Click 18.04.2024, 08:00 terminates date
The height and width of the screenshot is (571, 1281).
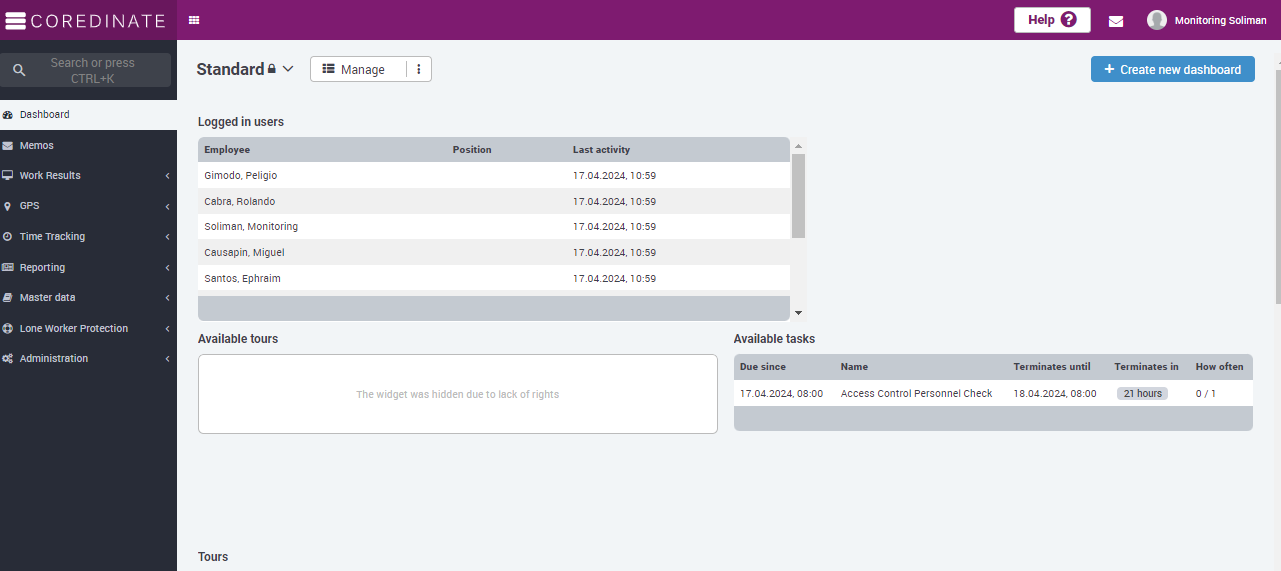click(1055, 394)
